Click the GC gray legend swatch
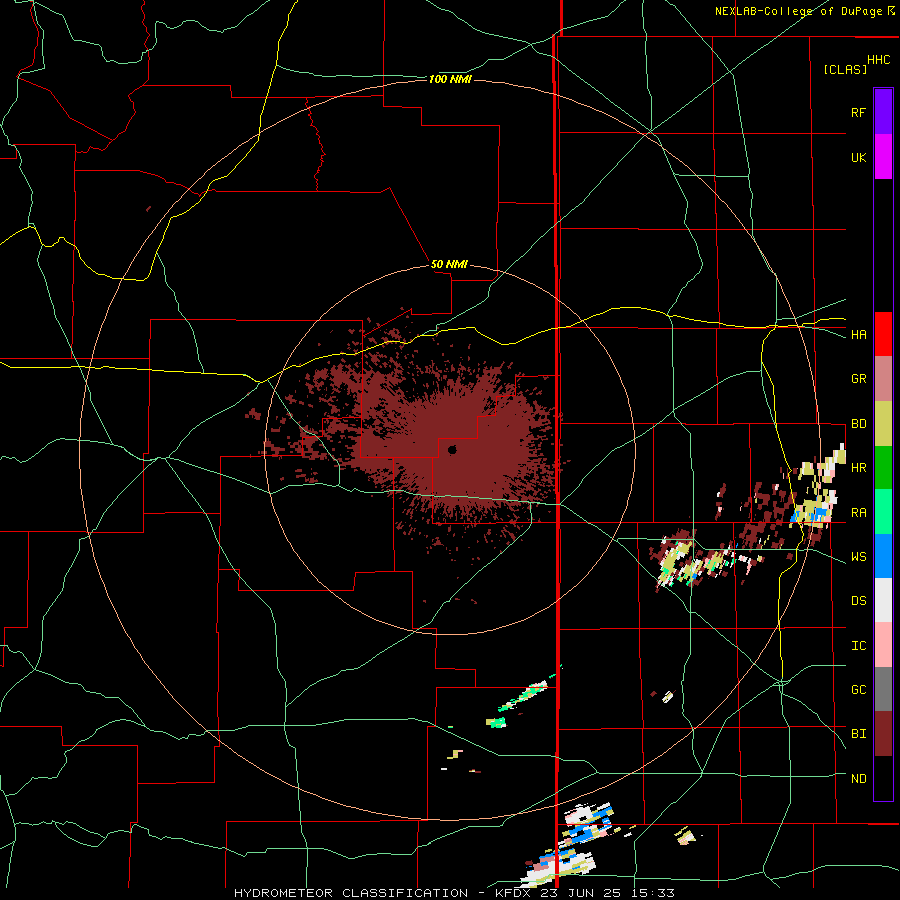Viewport: 900px width, 900px height. pyautogui.click(x=883, y=689)
